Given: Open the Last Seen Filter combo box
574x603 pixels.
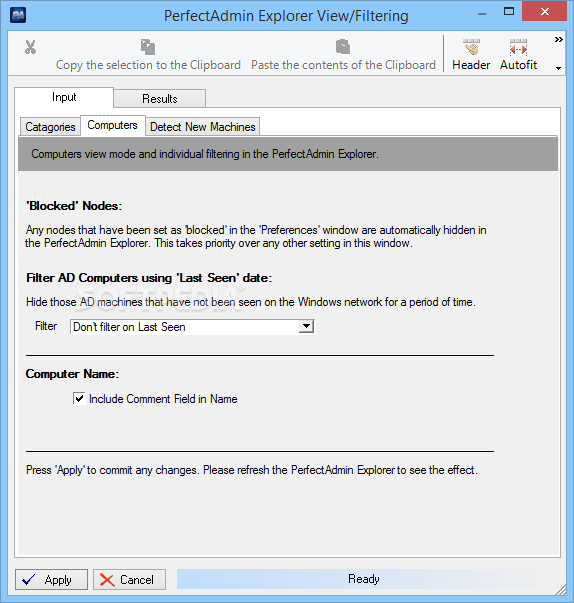Looking at the screenshot, I should [x=192, y=327].
